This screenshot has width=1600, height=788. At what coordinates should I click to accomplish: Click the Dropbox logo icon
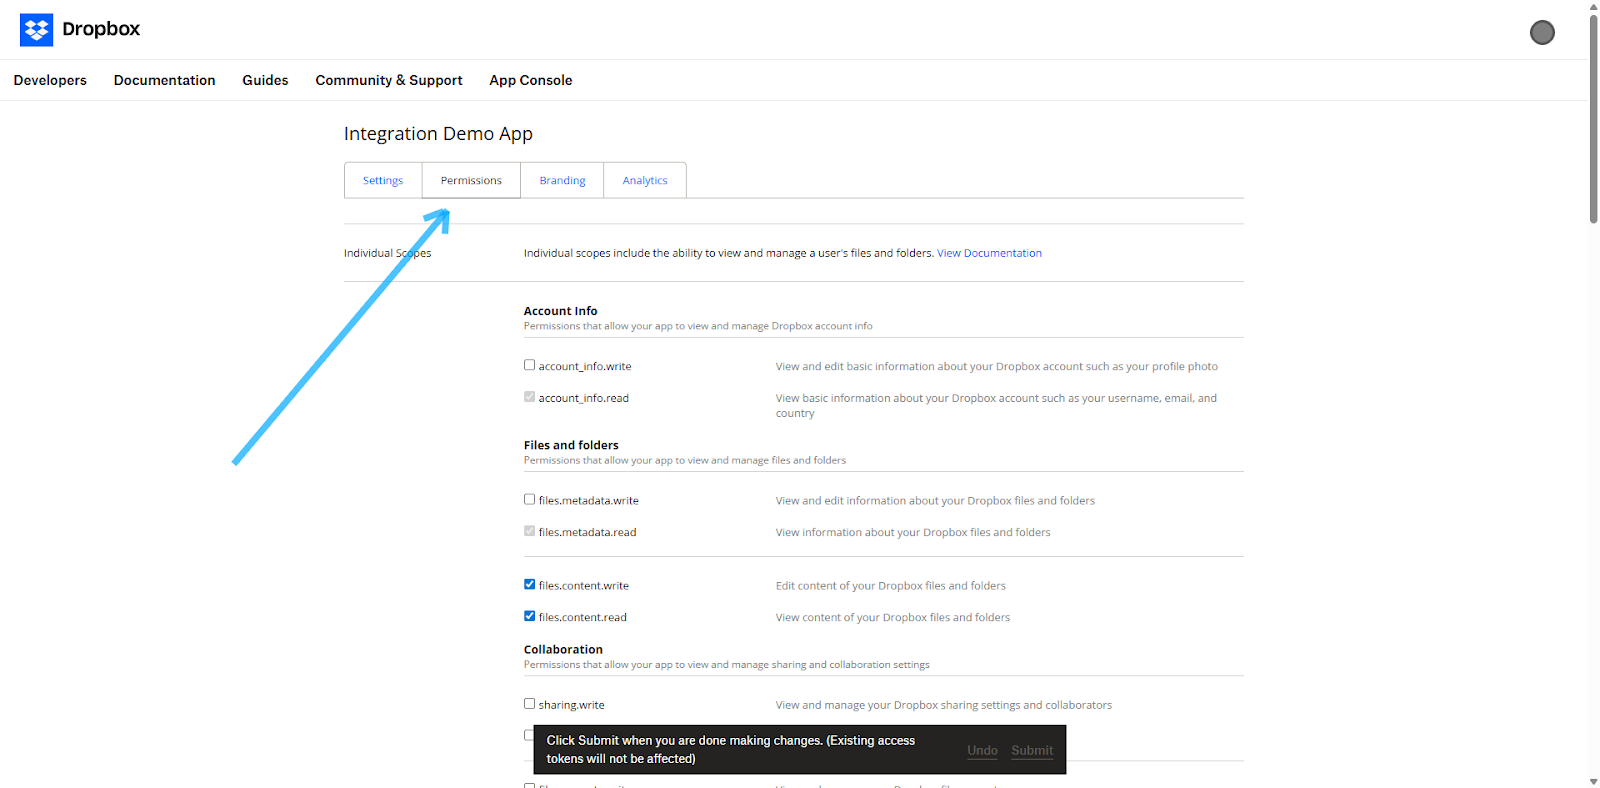37,30
